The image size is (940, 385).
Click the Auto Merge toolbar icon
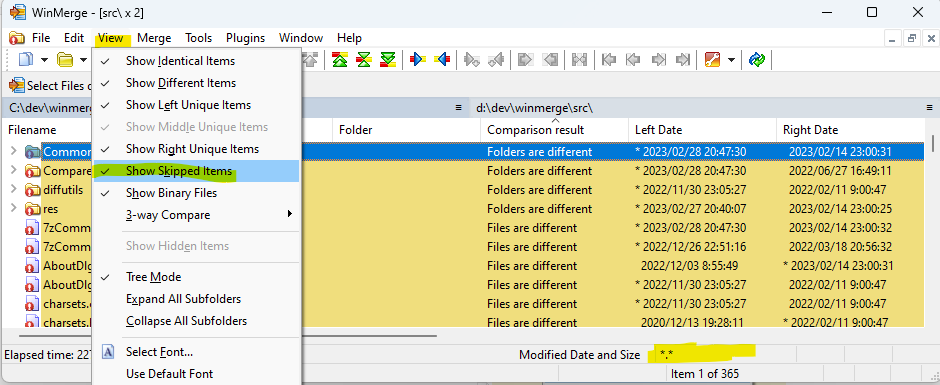click(x=579, y=59)
